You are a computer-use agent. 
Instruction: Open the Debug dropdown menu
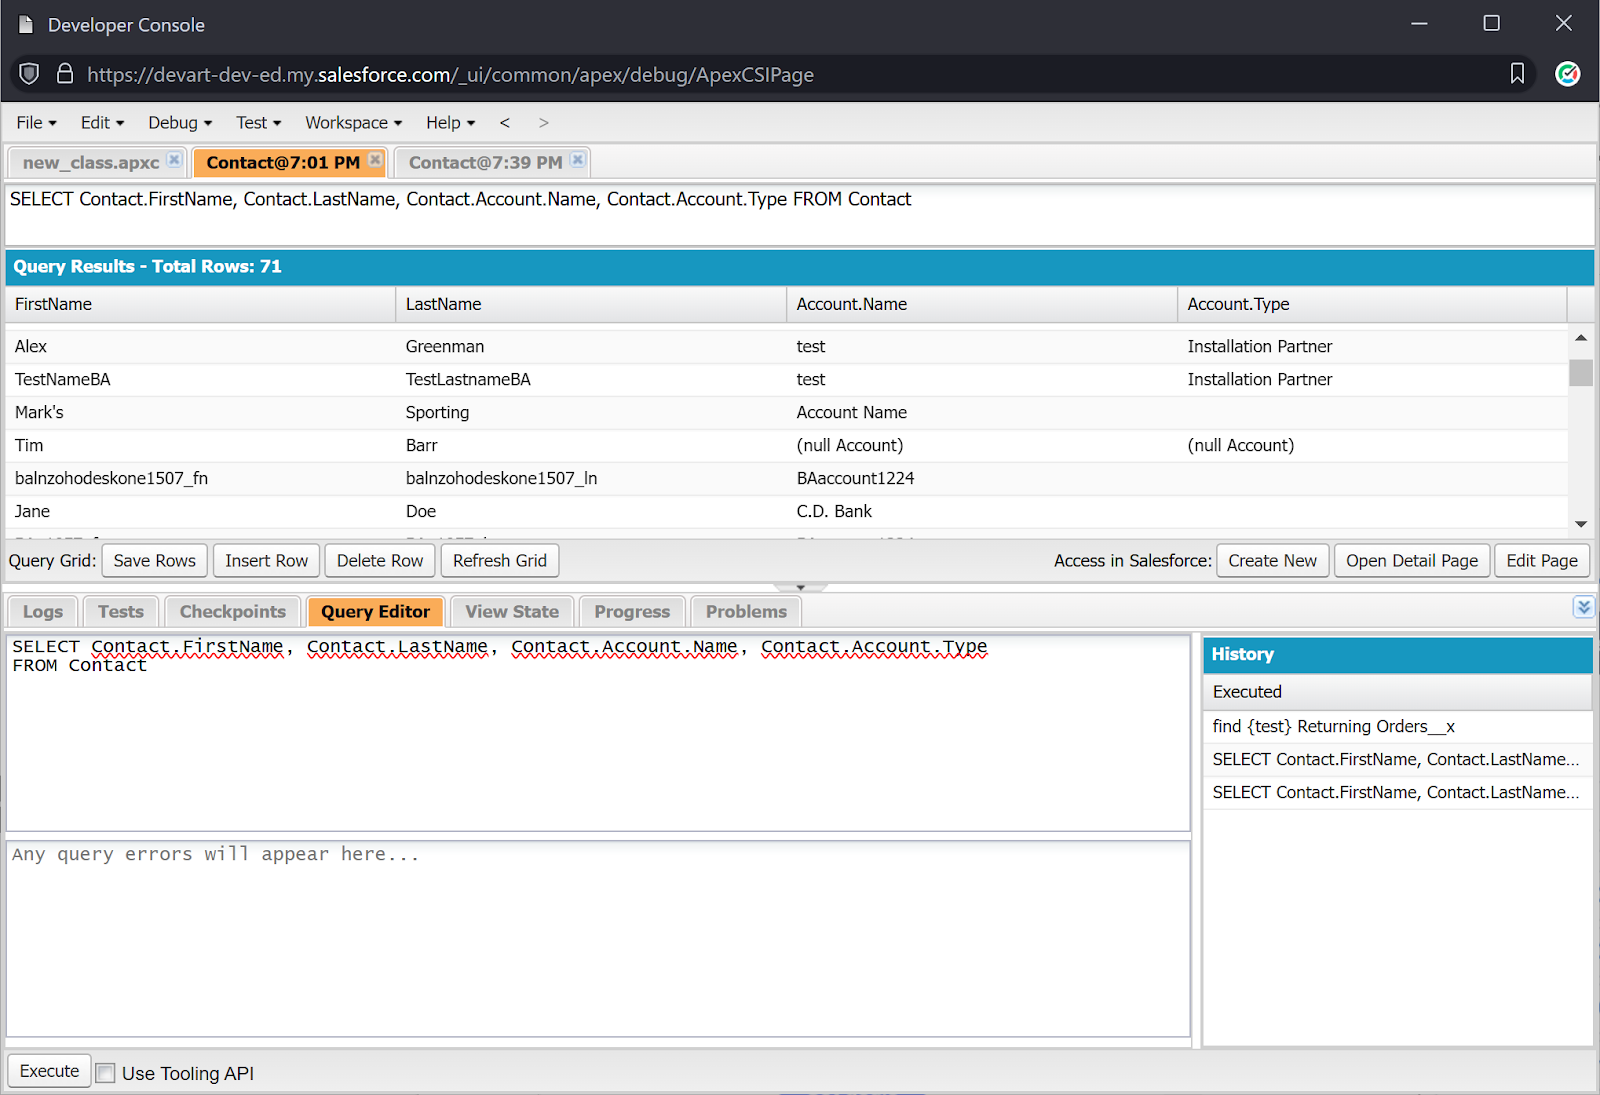tap(174, 122)
